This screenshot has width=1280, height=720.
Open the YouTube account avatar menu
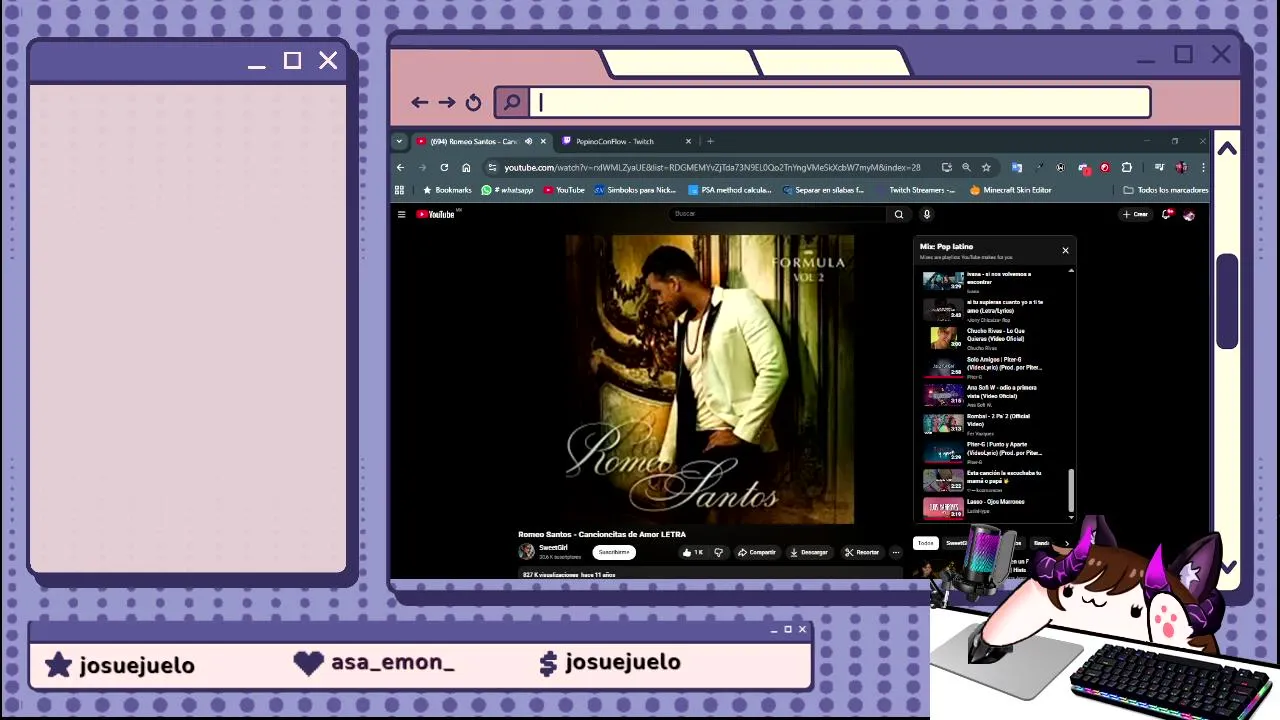tap(1189, 214)
